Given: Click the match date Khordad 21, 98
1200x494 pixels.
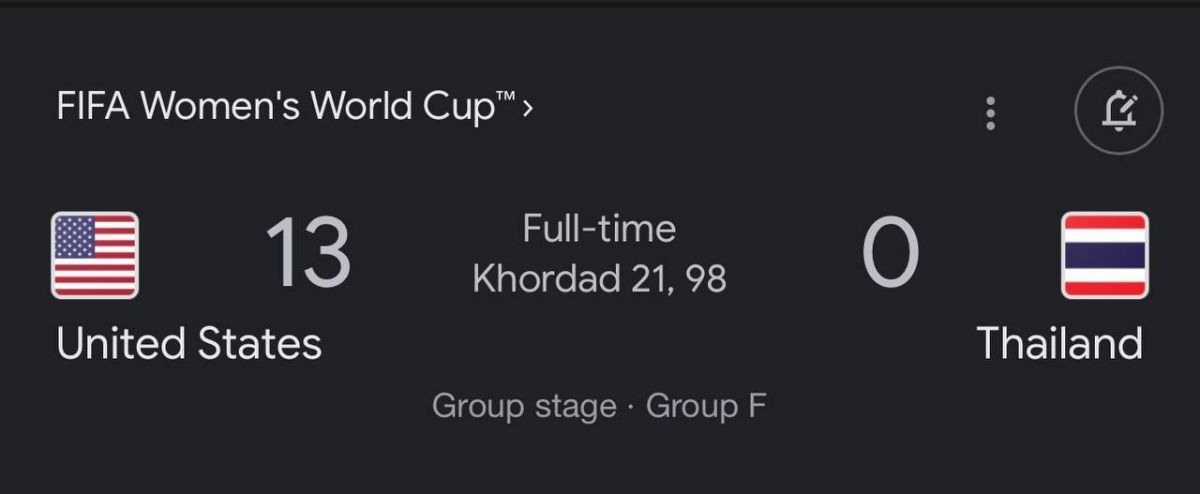Looking at the screenshot, I should tap(599, 278).
